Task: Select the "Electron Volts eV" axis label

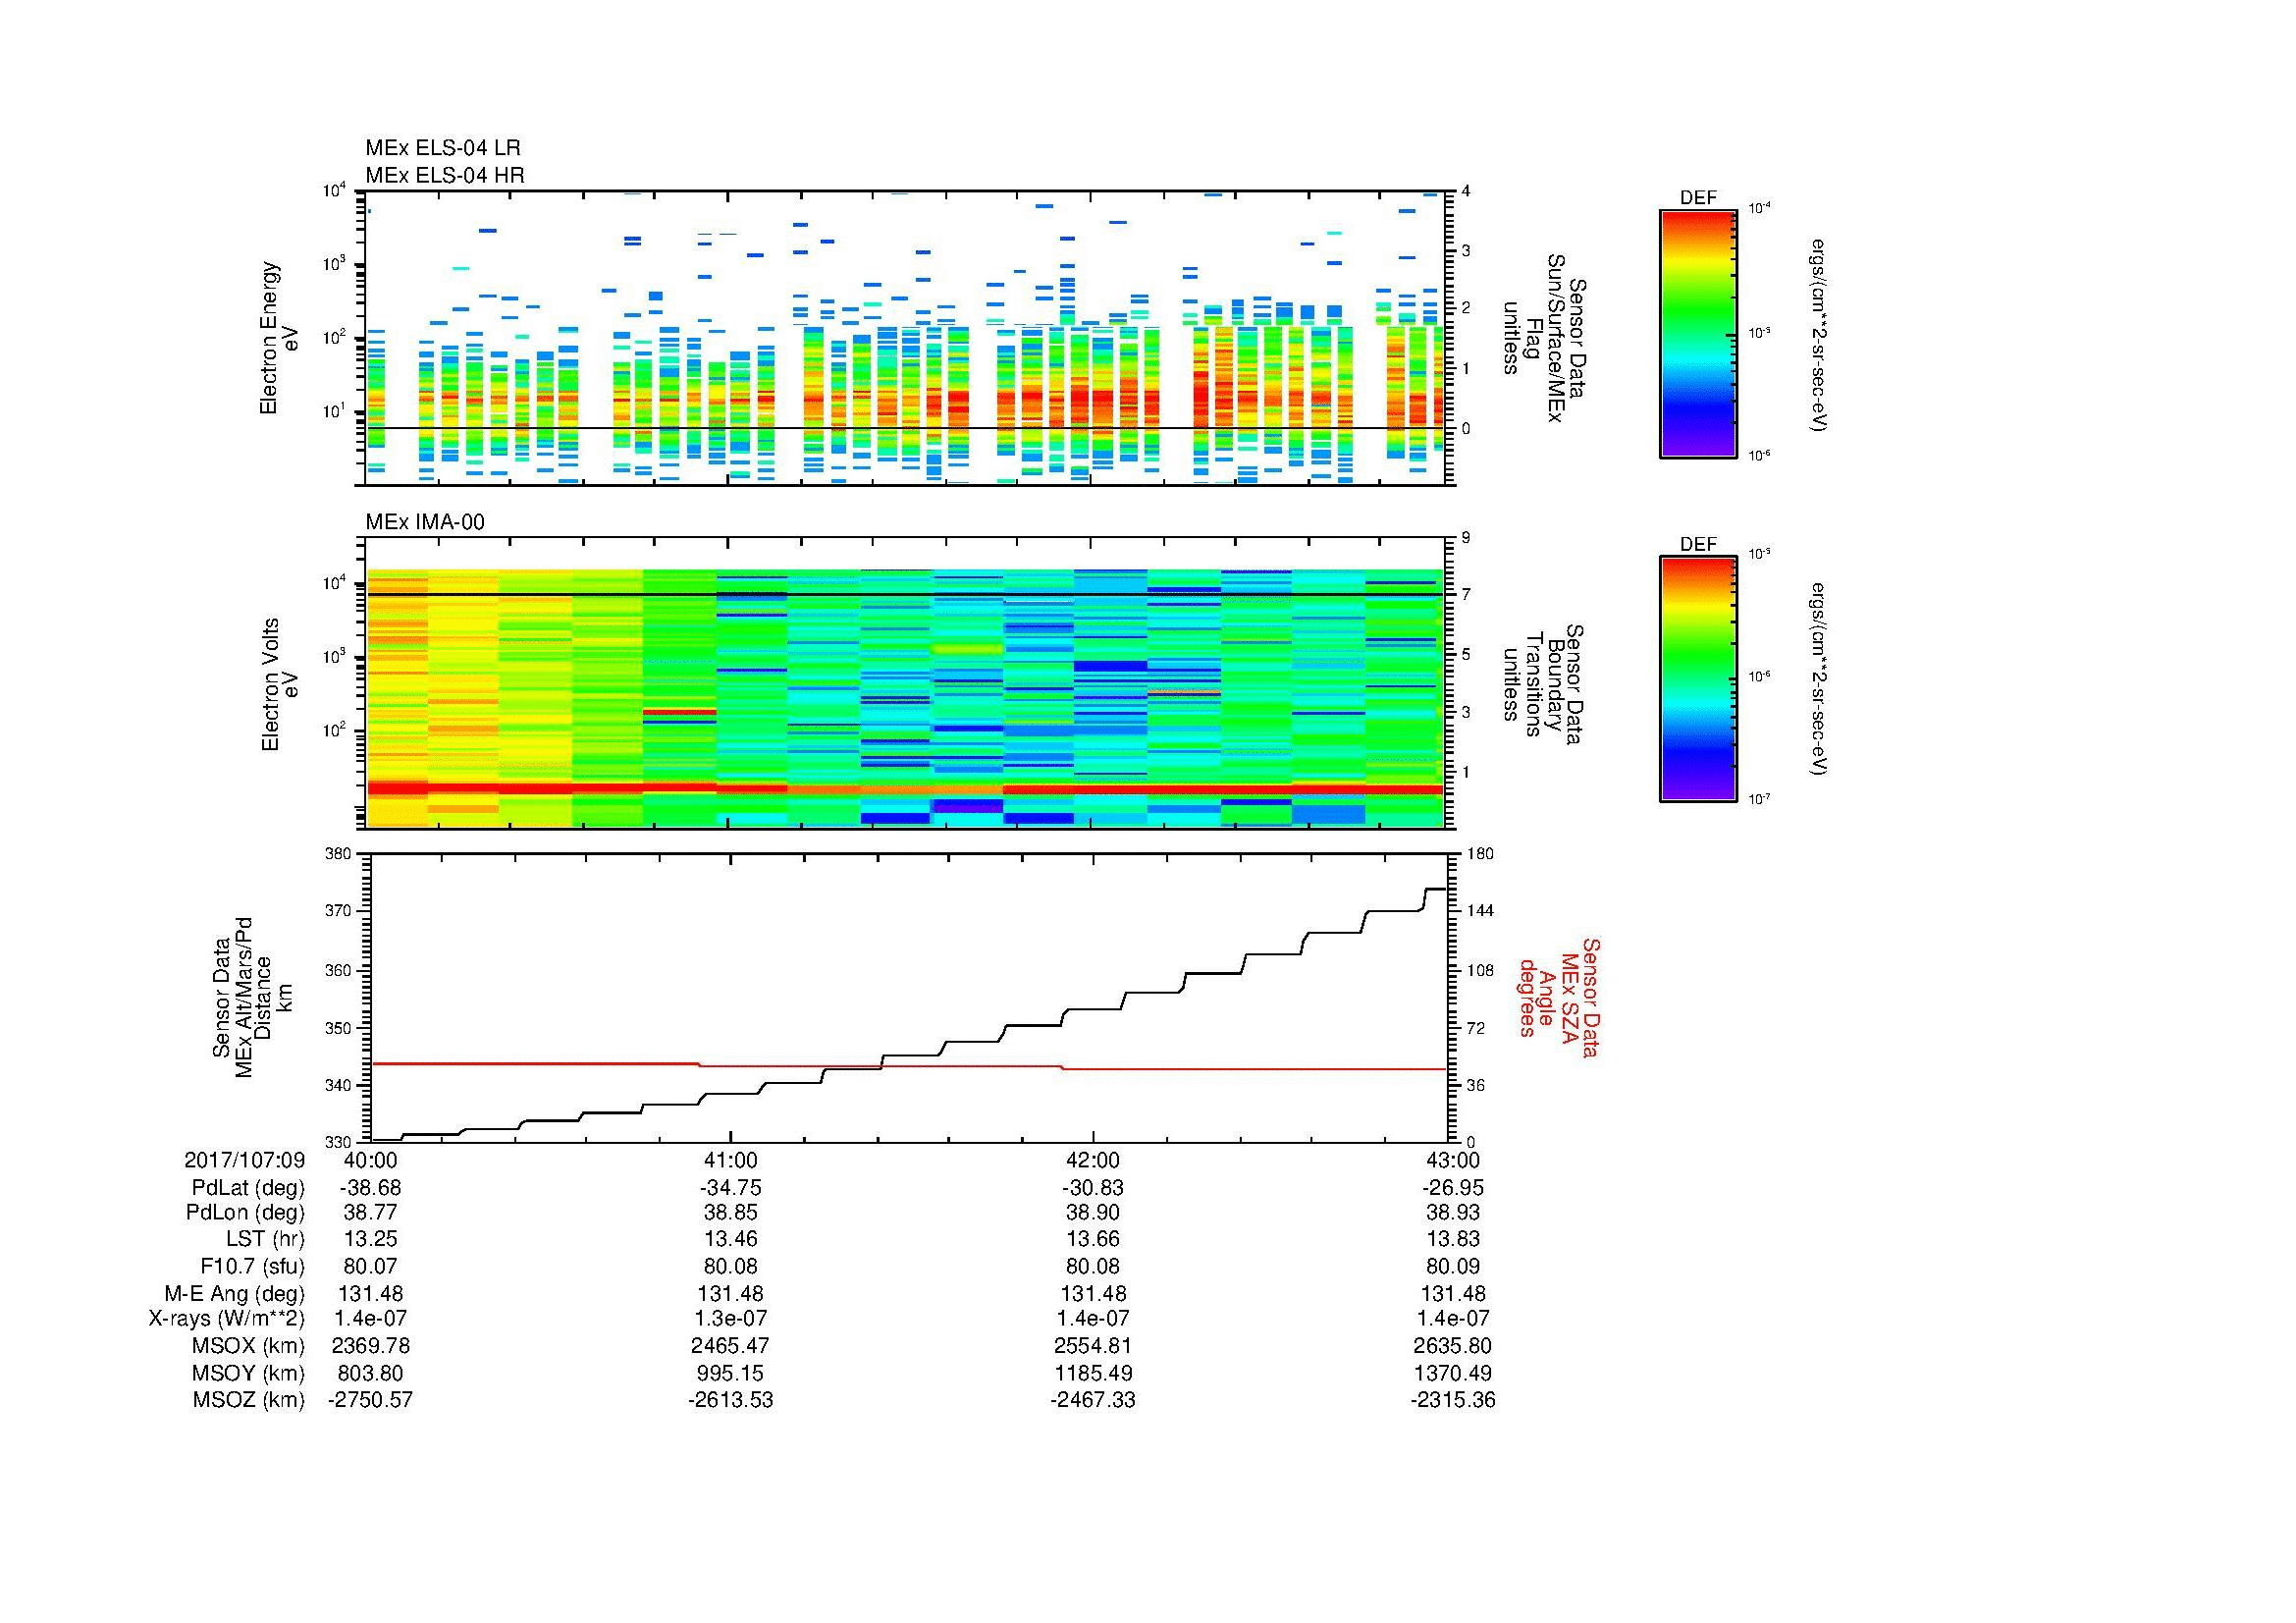Action: coord(279,684)
